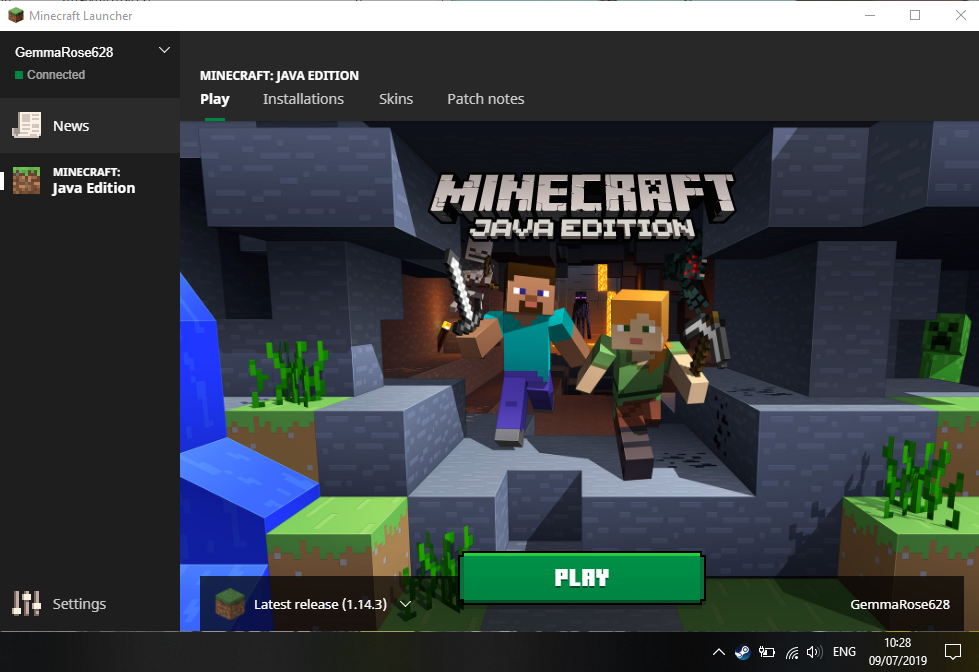This screenshot has width=979, height=672.
Task: Click the GemmaRose628 account name at top
Action: [x=64, y=52]
